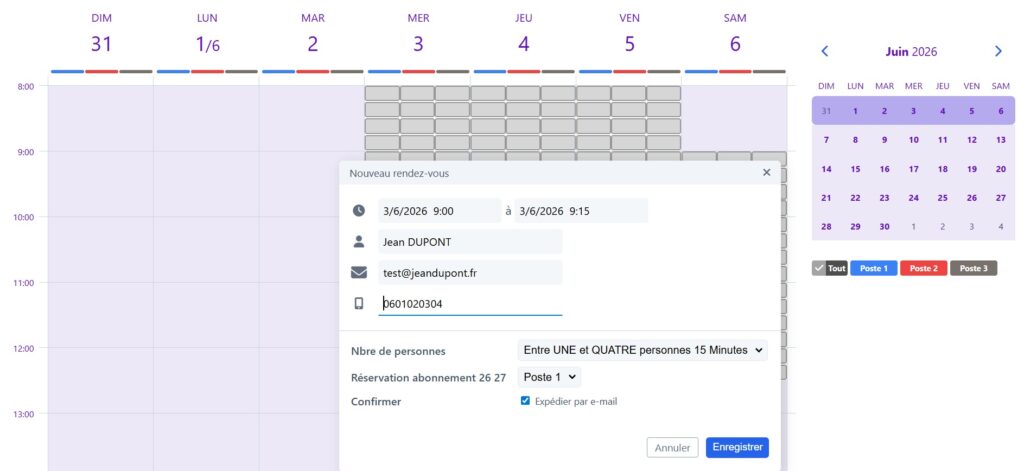Close the Nouveau rendez-vous dialog
1024x471 pixels.
tap(767, 172)
